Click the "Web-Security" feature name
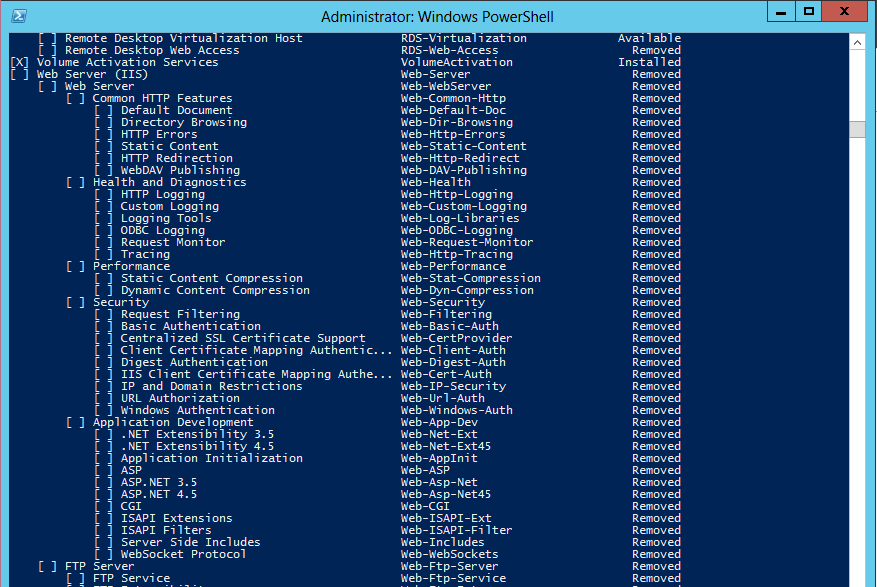Image resolution: width=877 pixels, height=587 pixels. click(443, 302)
